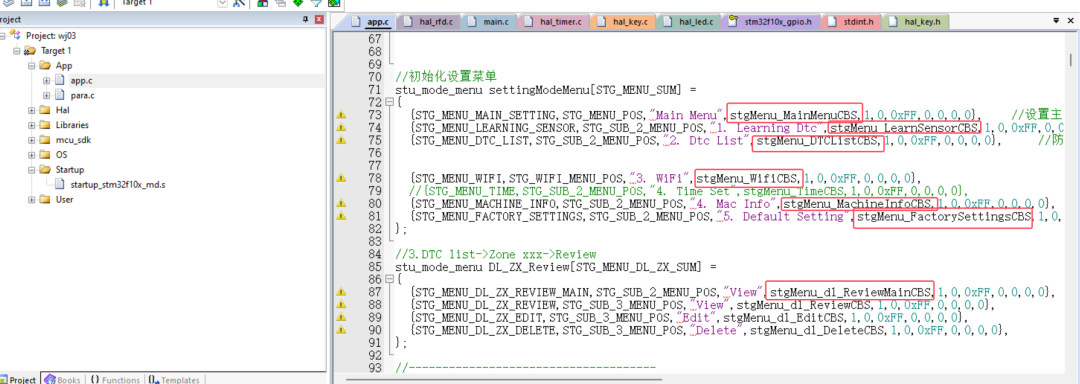Click the warning icon on line 87
Image resolution: width=1080 pixels, height=384 pixels.
pyautogui.click(x=340, y=292)
